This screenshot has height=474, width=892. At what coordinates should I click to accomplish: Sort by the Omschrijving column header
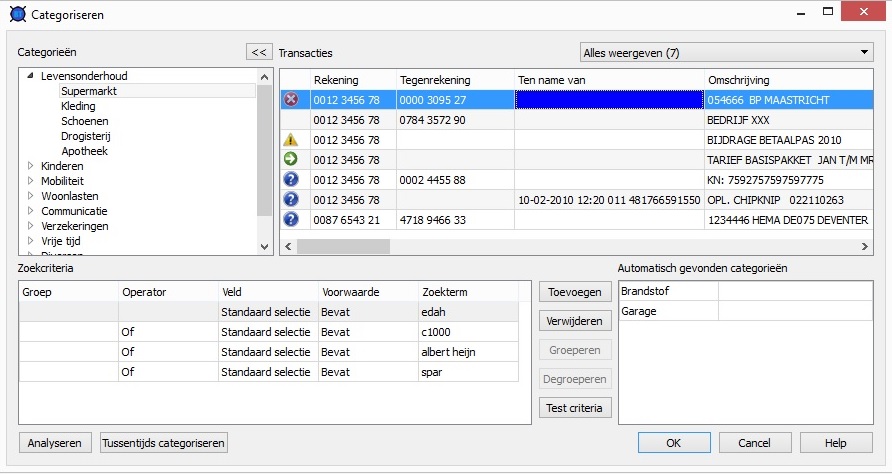point(738,80)
